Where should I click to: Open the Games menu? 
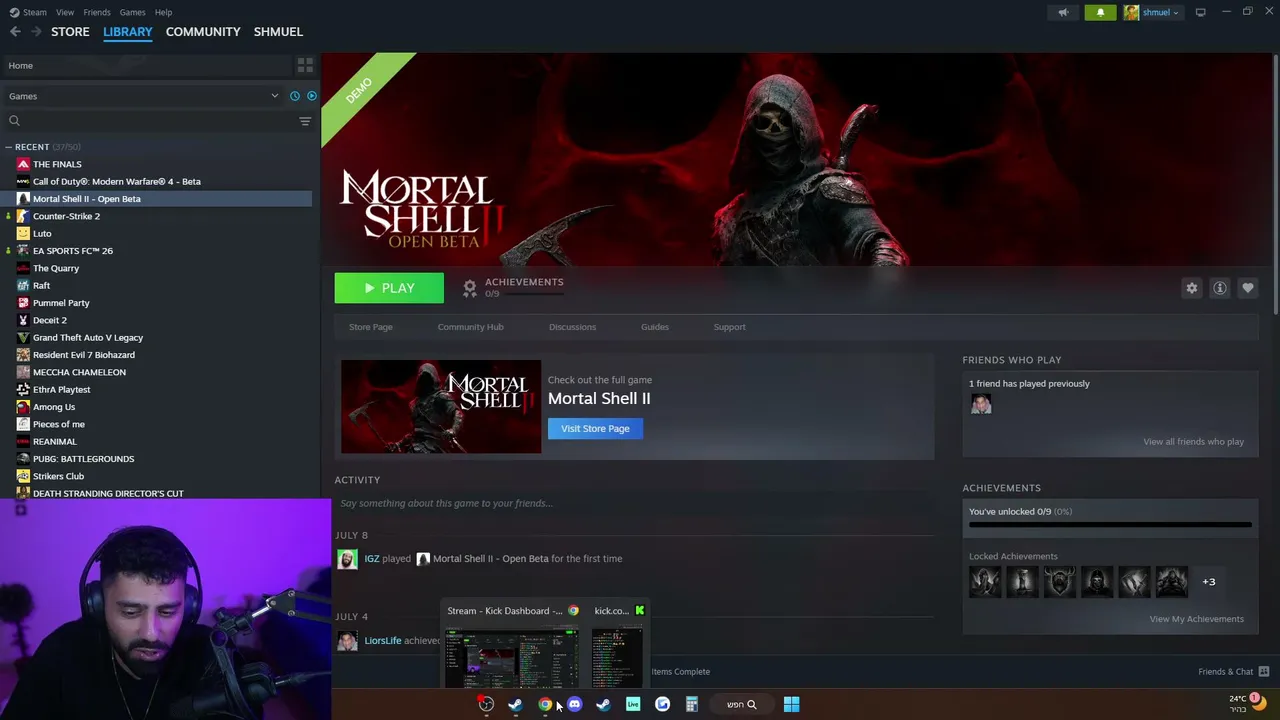(x=132, y=12)
